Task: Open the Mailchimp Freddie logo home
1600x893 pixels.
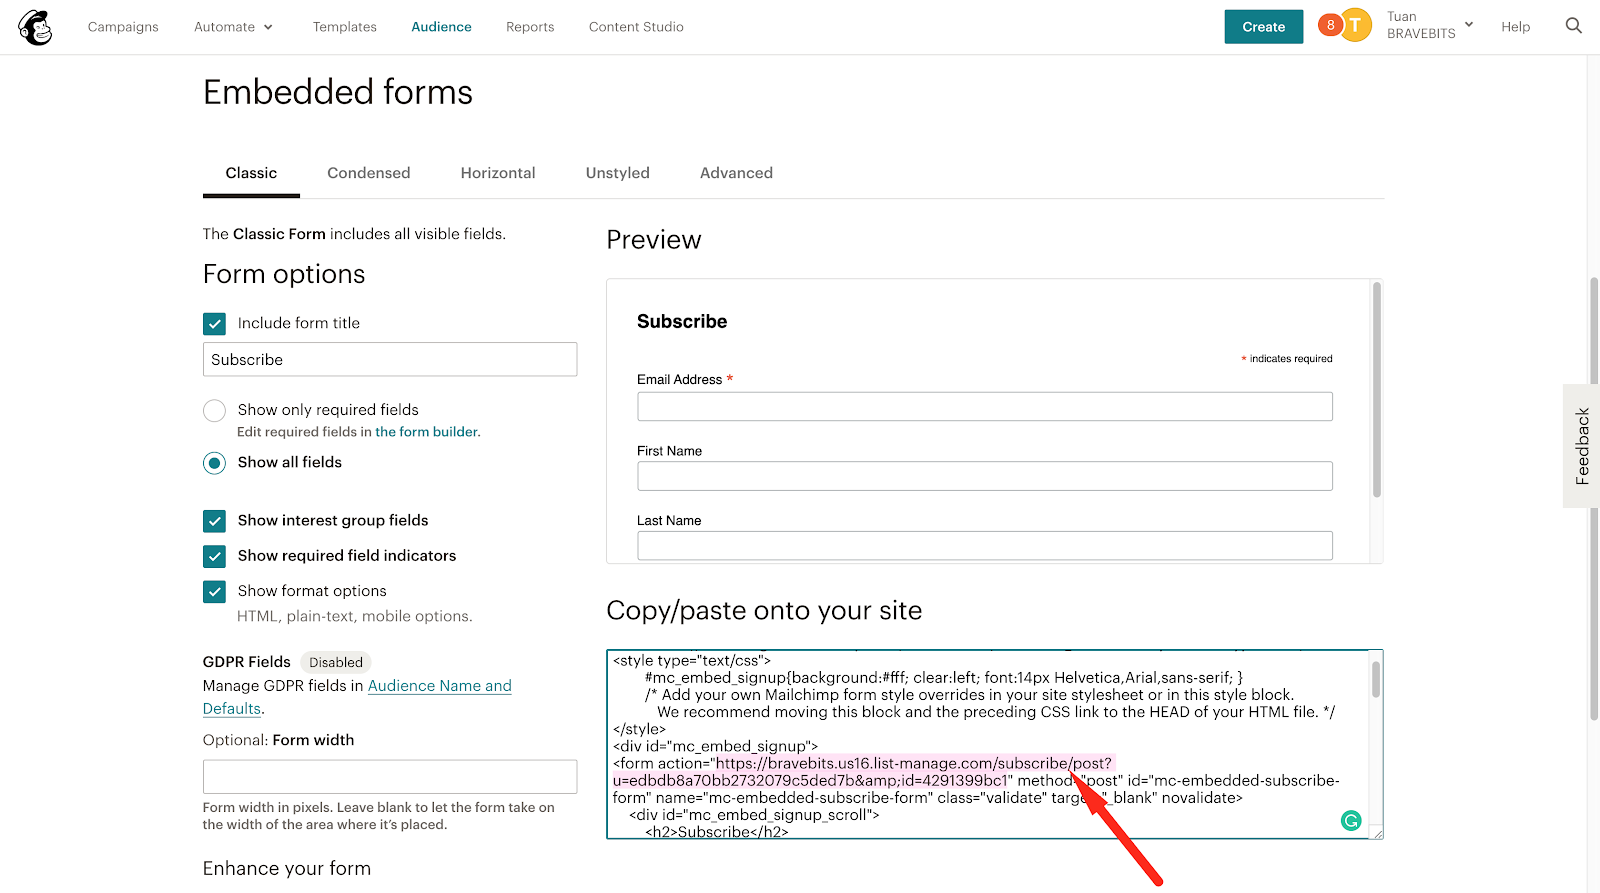Action: coord(35,27)
